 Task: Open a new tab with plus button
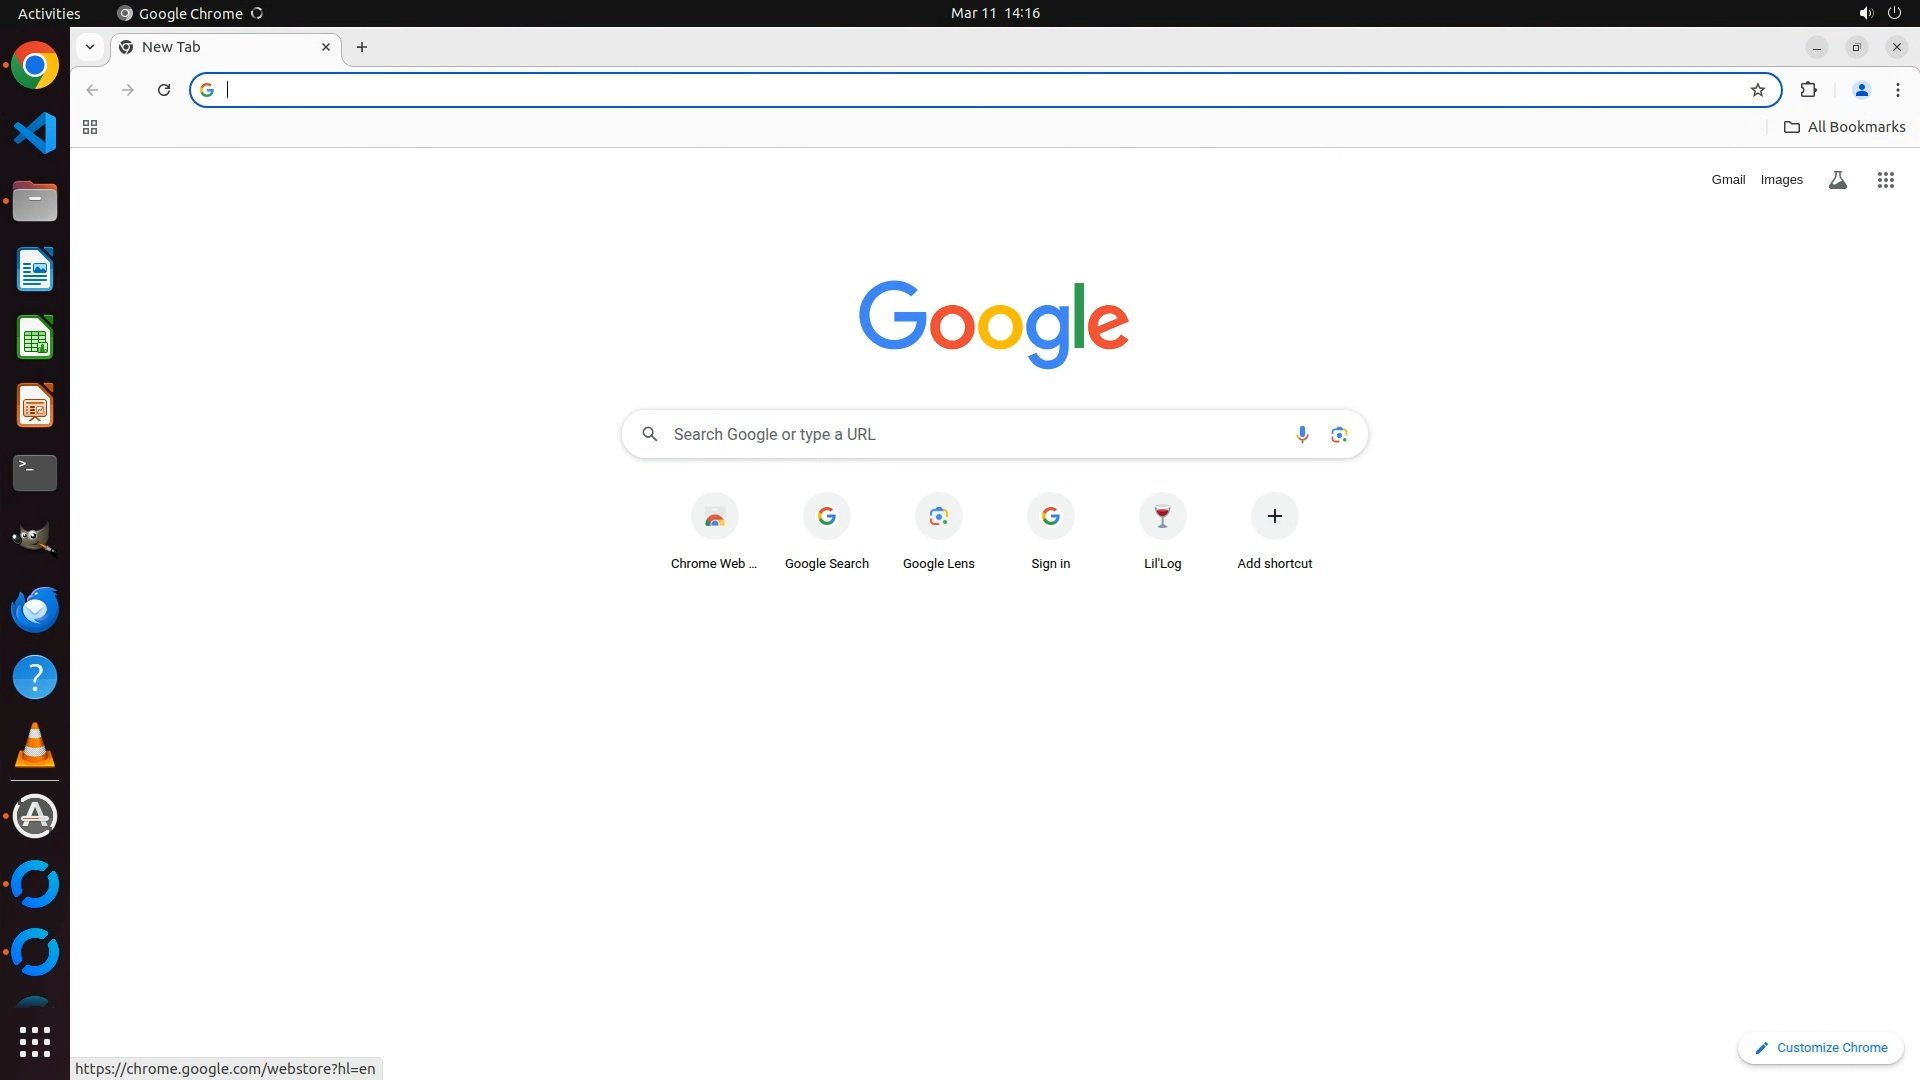point(362,47)
